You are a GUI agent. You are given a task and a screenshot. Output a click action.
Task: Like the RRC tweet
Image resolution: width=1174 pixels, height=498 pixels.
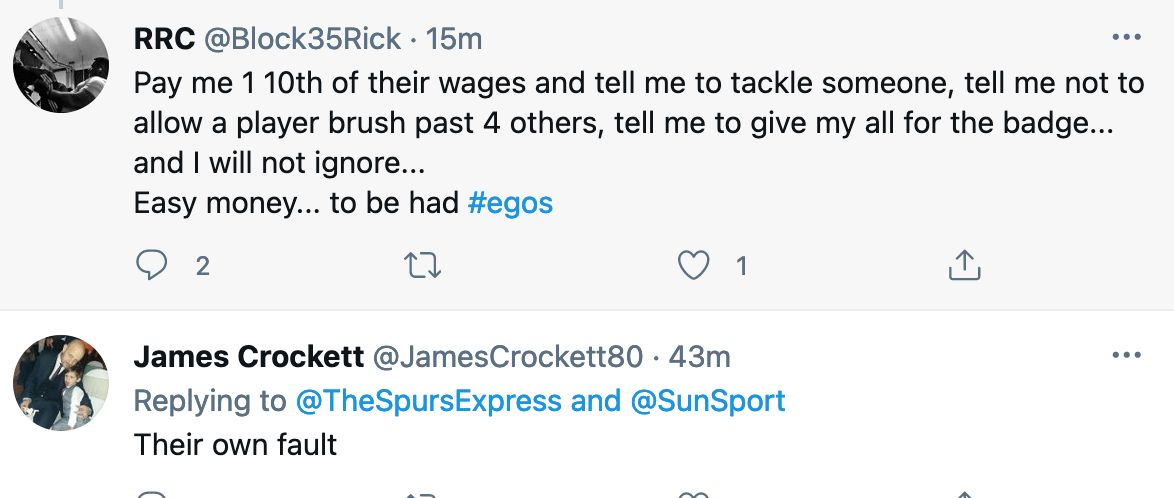tap(693, 265)
